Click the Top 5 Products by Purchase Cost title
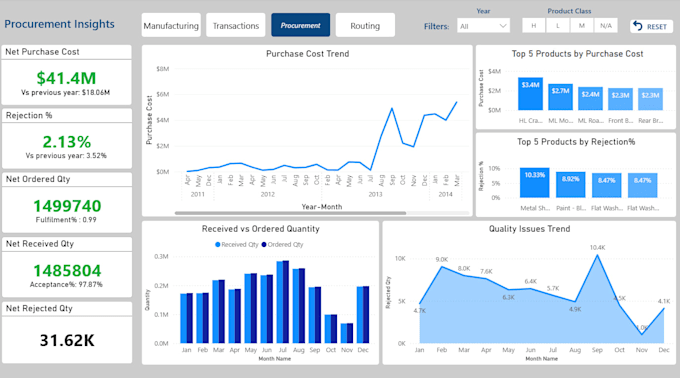Viewport: 680px width, 378px height. tap(577, 54)
